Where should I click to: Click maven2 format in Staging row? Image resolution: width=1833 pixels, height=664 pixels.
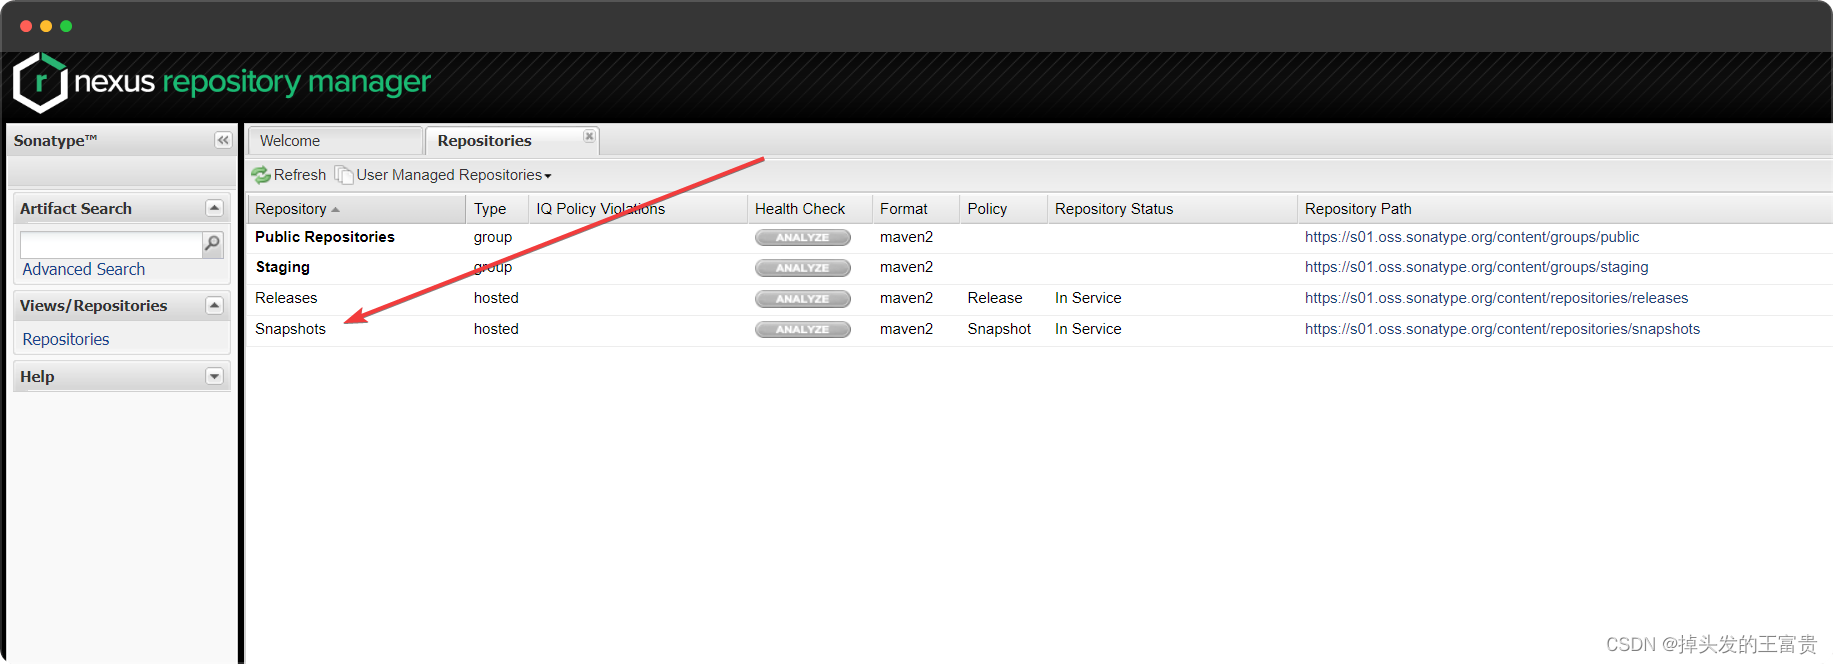pyautogui.click(x=906, y=267)
